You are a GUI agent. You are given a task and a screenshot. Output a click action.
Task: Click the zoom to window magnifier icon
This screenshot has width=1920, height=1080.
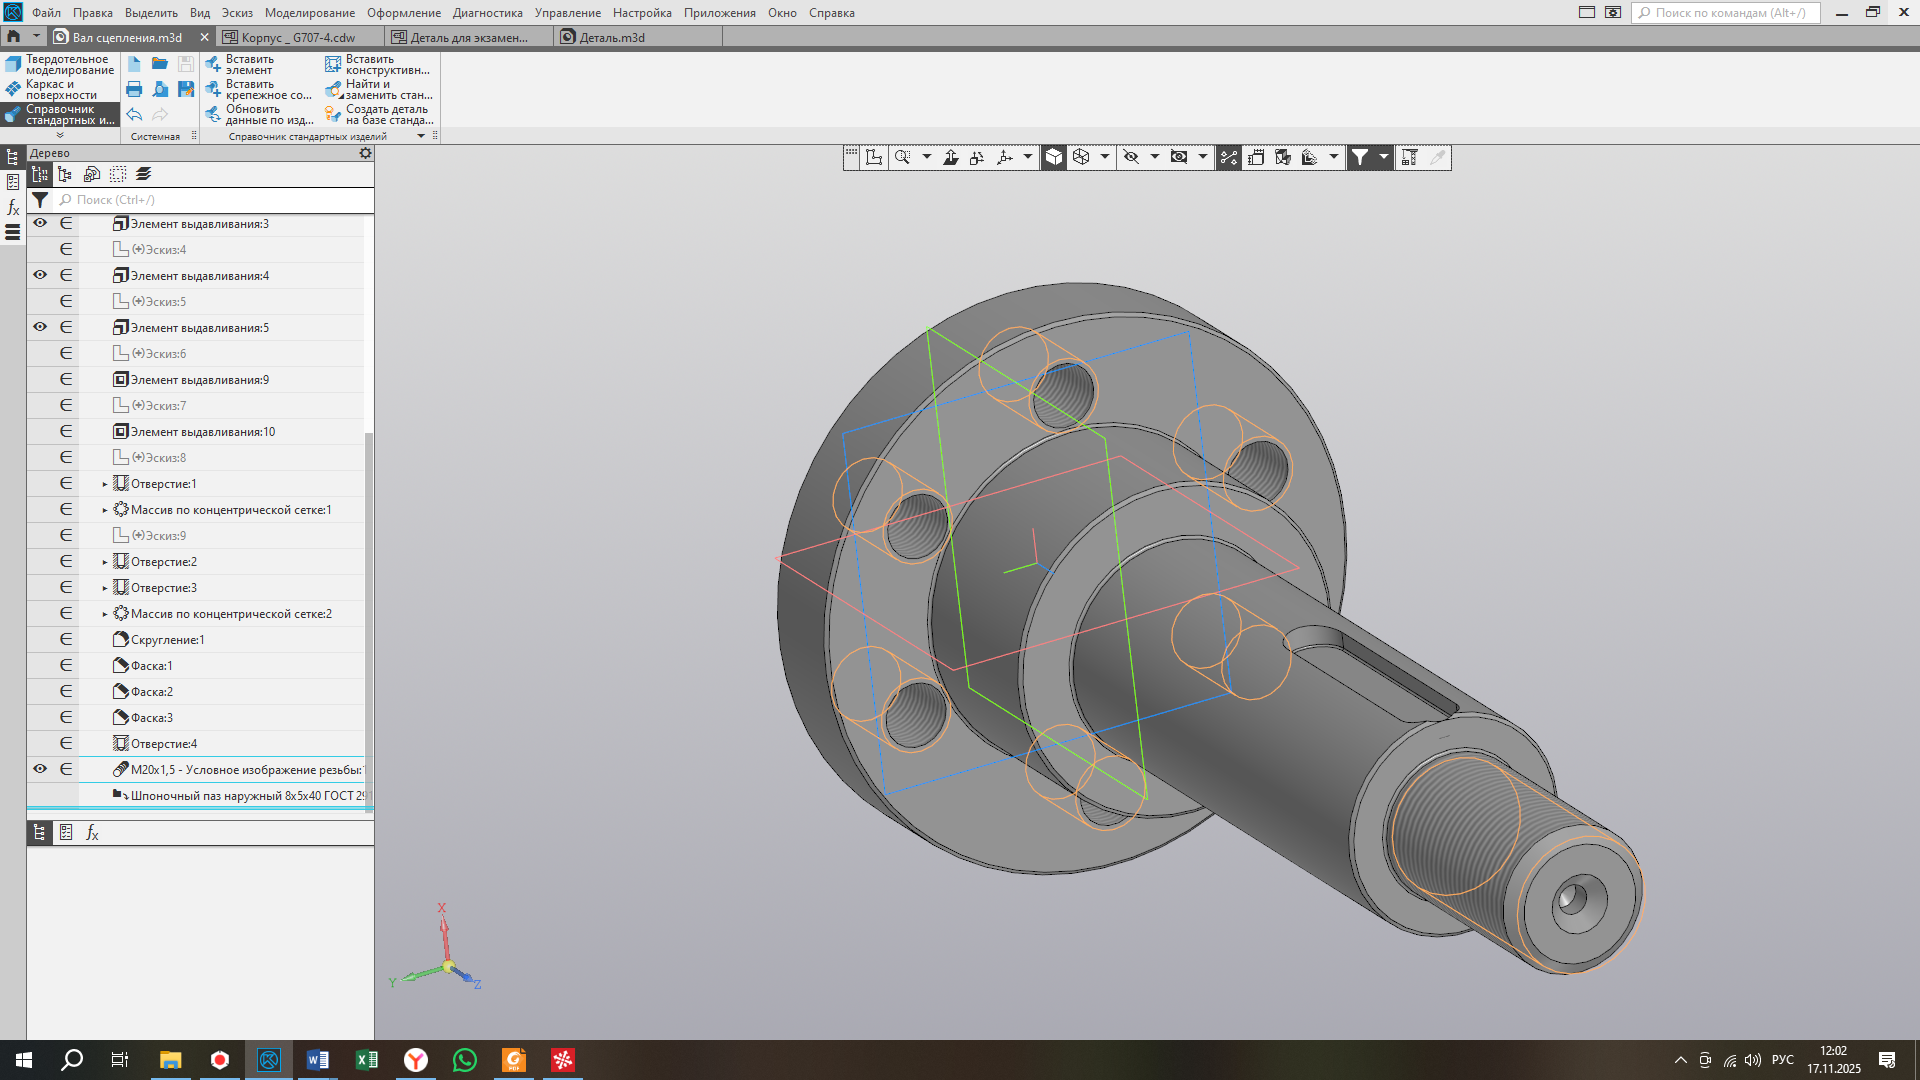pyautogui.click(x=902, y=157)
